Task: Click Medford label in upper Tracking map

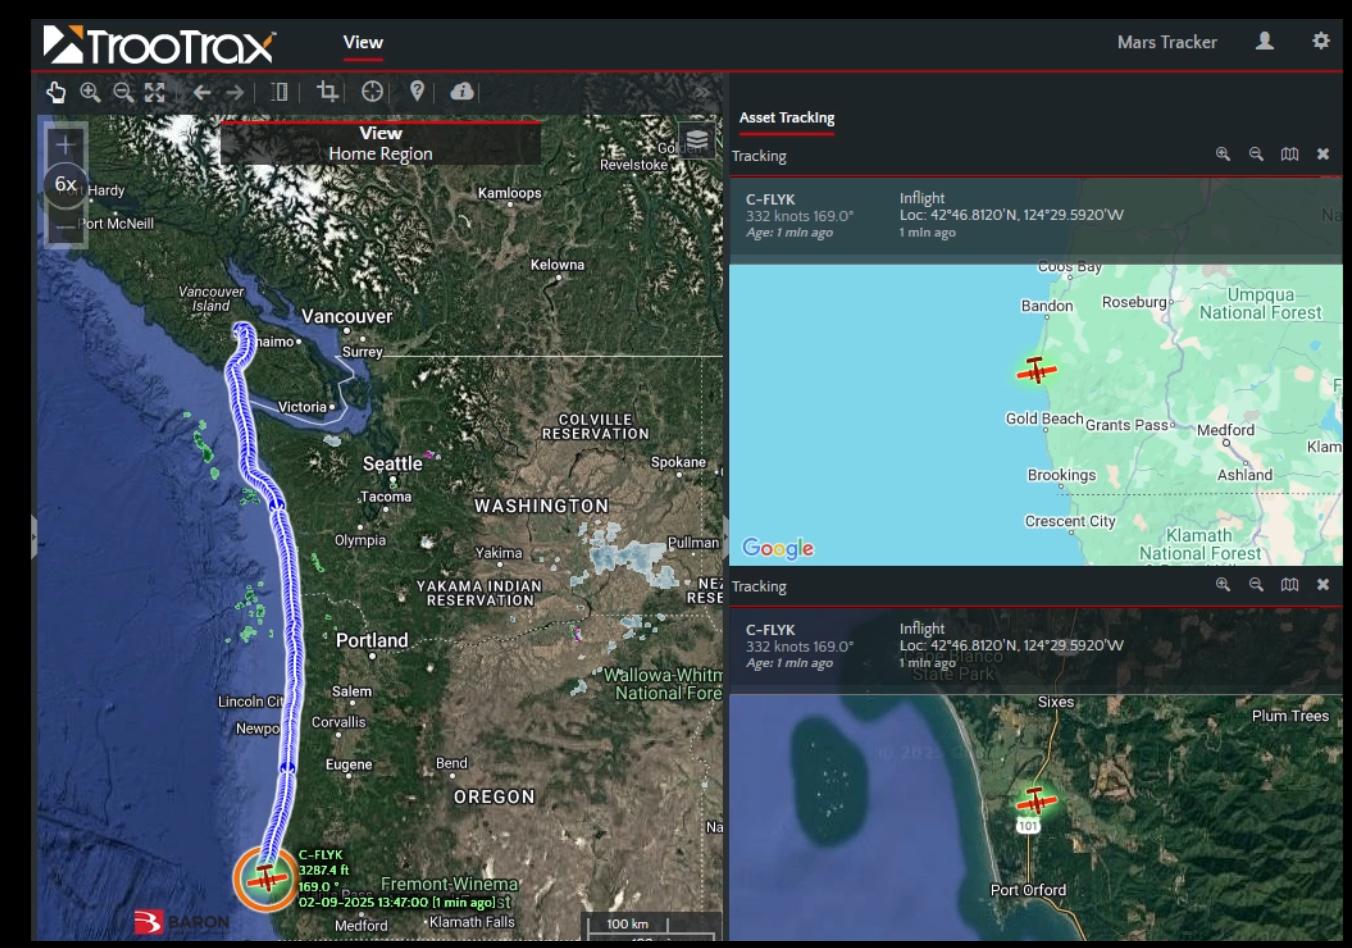Action: click(x=1225, y=430)
